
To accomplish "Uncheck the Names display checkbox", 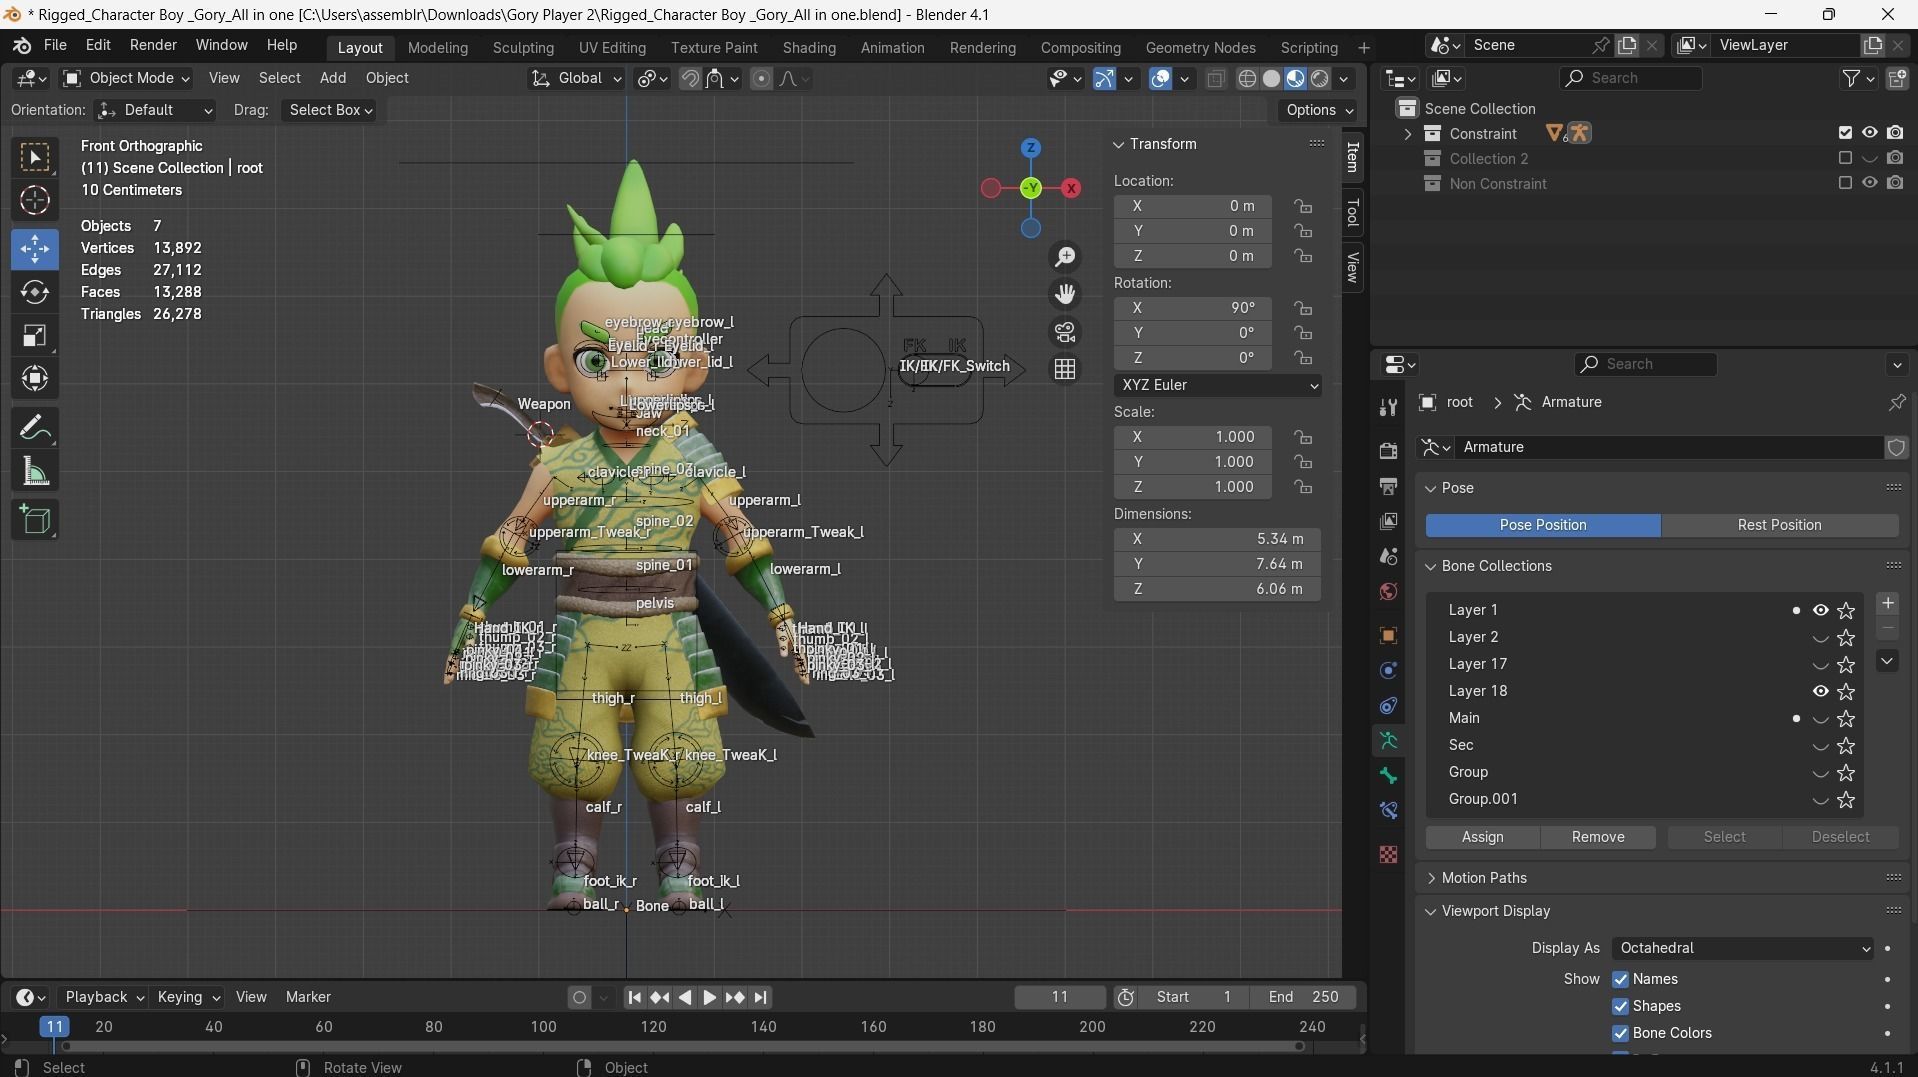I will click(x=1621, y=980).
